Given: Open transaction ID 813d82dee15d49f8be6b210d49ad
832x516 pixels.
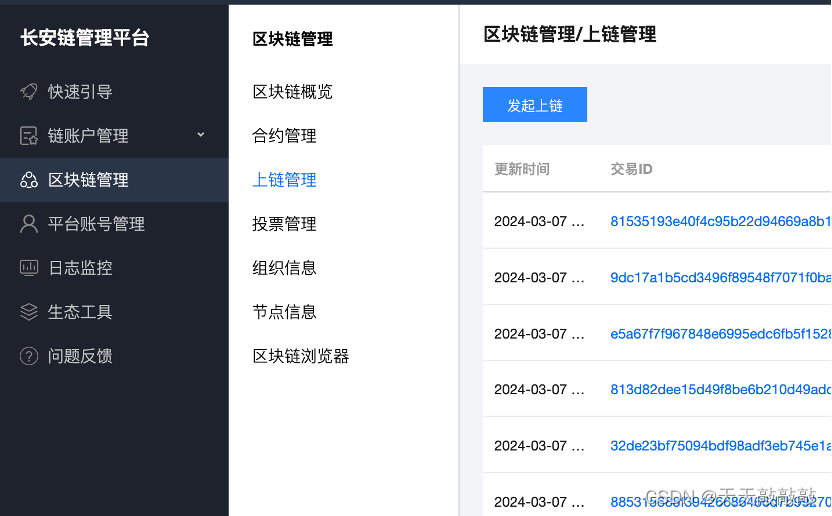Looking at the screenshot, I should click(721, 390).
